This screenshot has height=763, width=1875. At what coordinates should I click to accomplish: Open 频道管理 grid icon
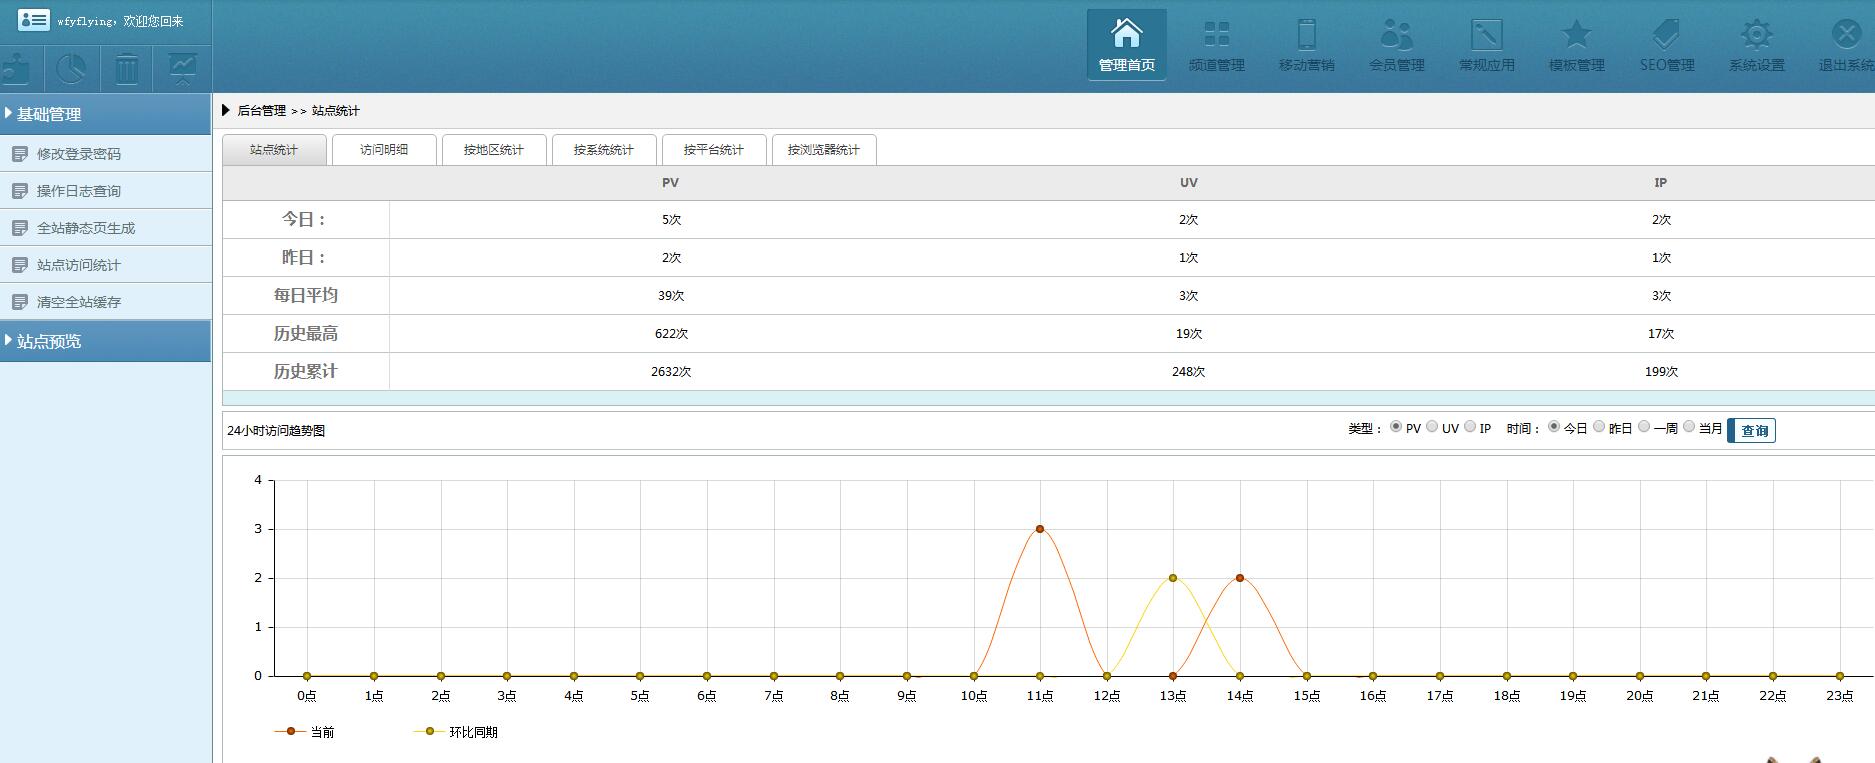(x=1216, y=34)
